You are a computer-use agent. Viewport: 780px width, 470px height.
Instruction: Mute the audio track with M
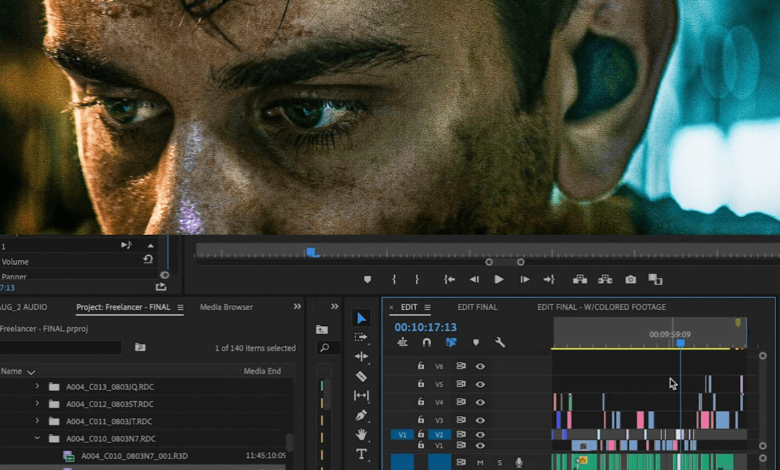tap(480, 463)
